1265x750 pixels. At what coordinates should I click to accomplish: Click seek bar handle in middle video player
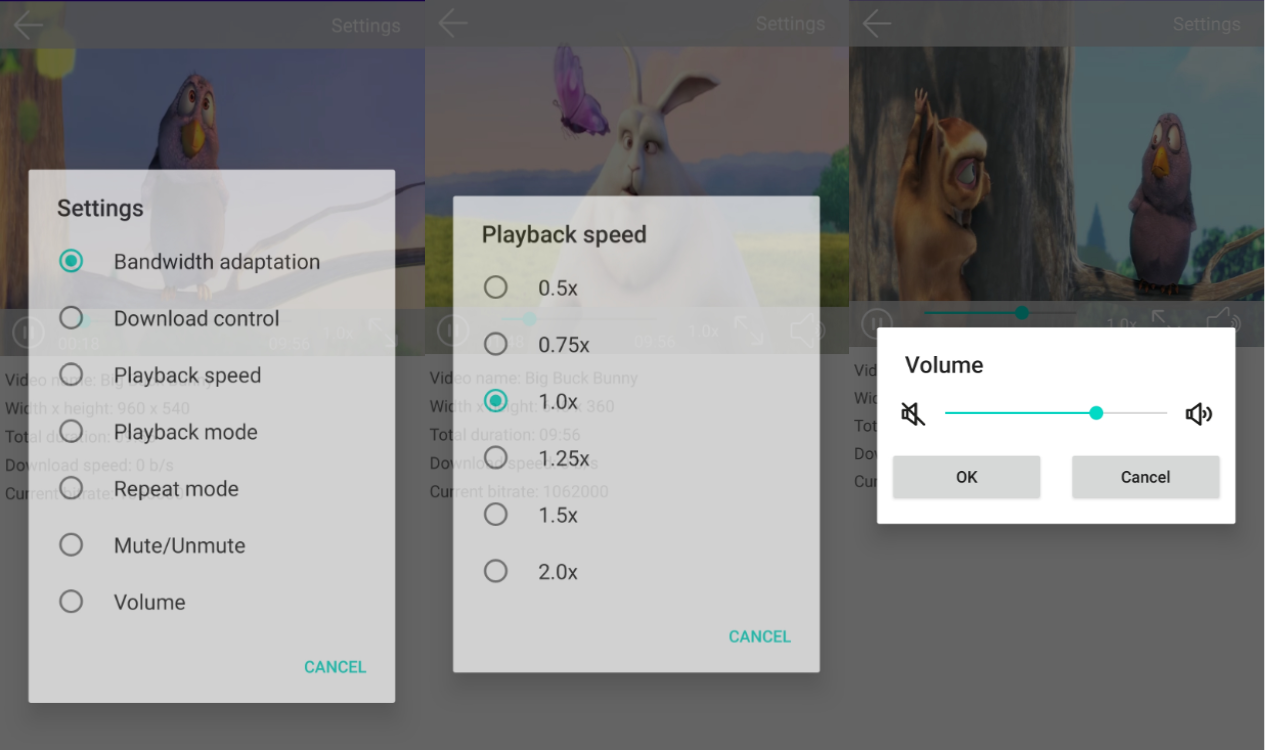[x=530, y=319]
